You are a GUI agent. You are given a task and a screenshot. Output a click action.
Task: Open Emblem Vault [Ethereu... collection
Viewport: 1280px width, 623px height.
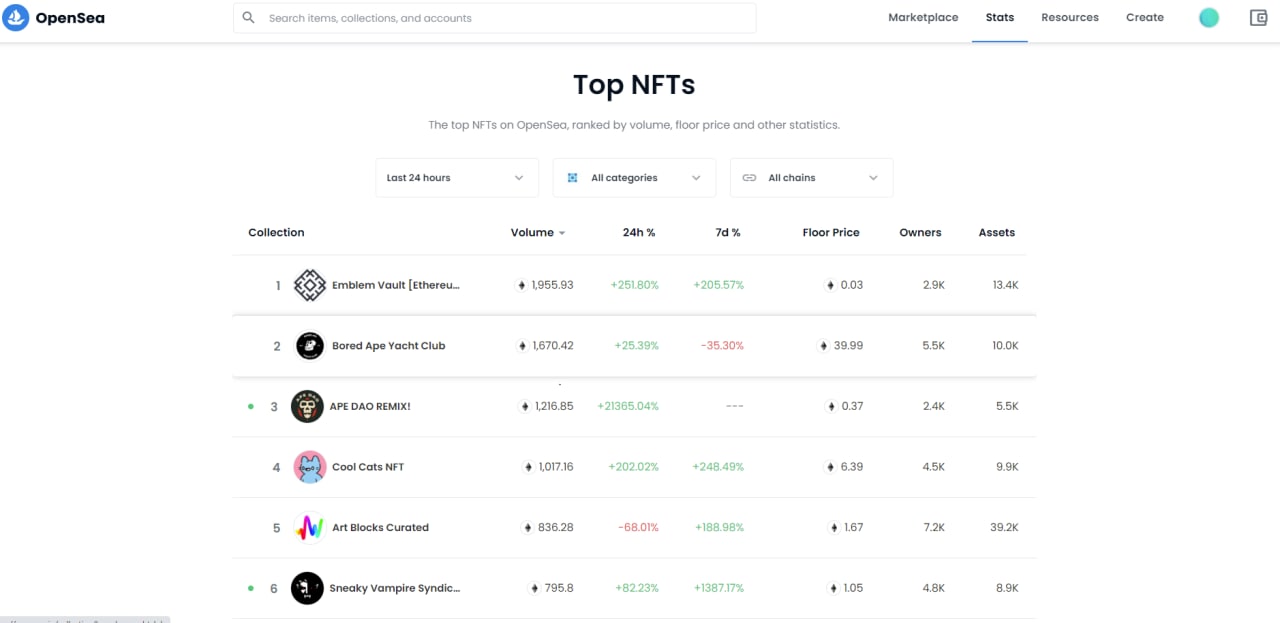point(396,285)
